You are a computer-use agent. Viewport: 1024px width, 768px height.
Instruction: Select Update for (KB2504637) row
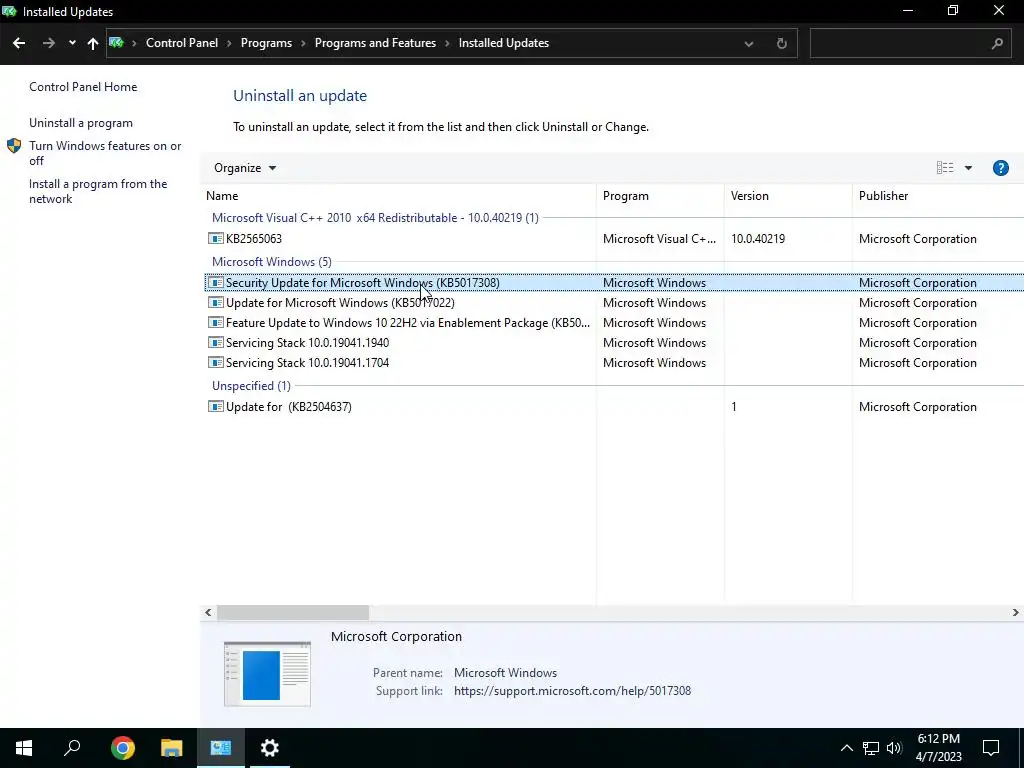point(614,407)
